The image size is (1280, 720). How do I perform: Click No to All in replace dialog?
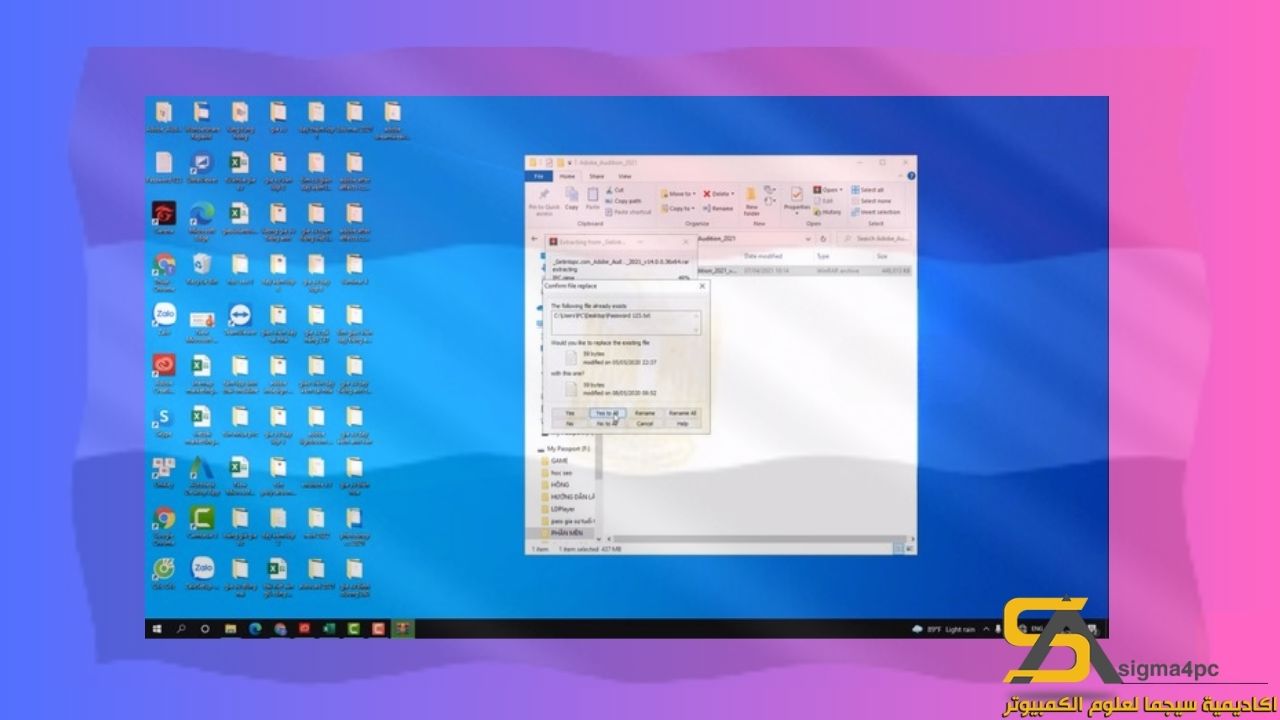pos(607,423)
